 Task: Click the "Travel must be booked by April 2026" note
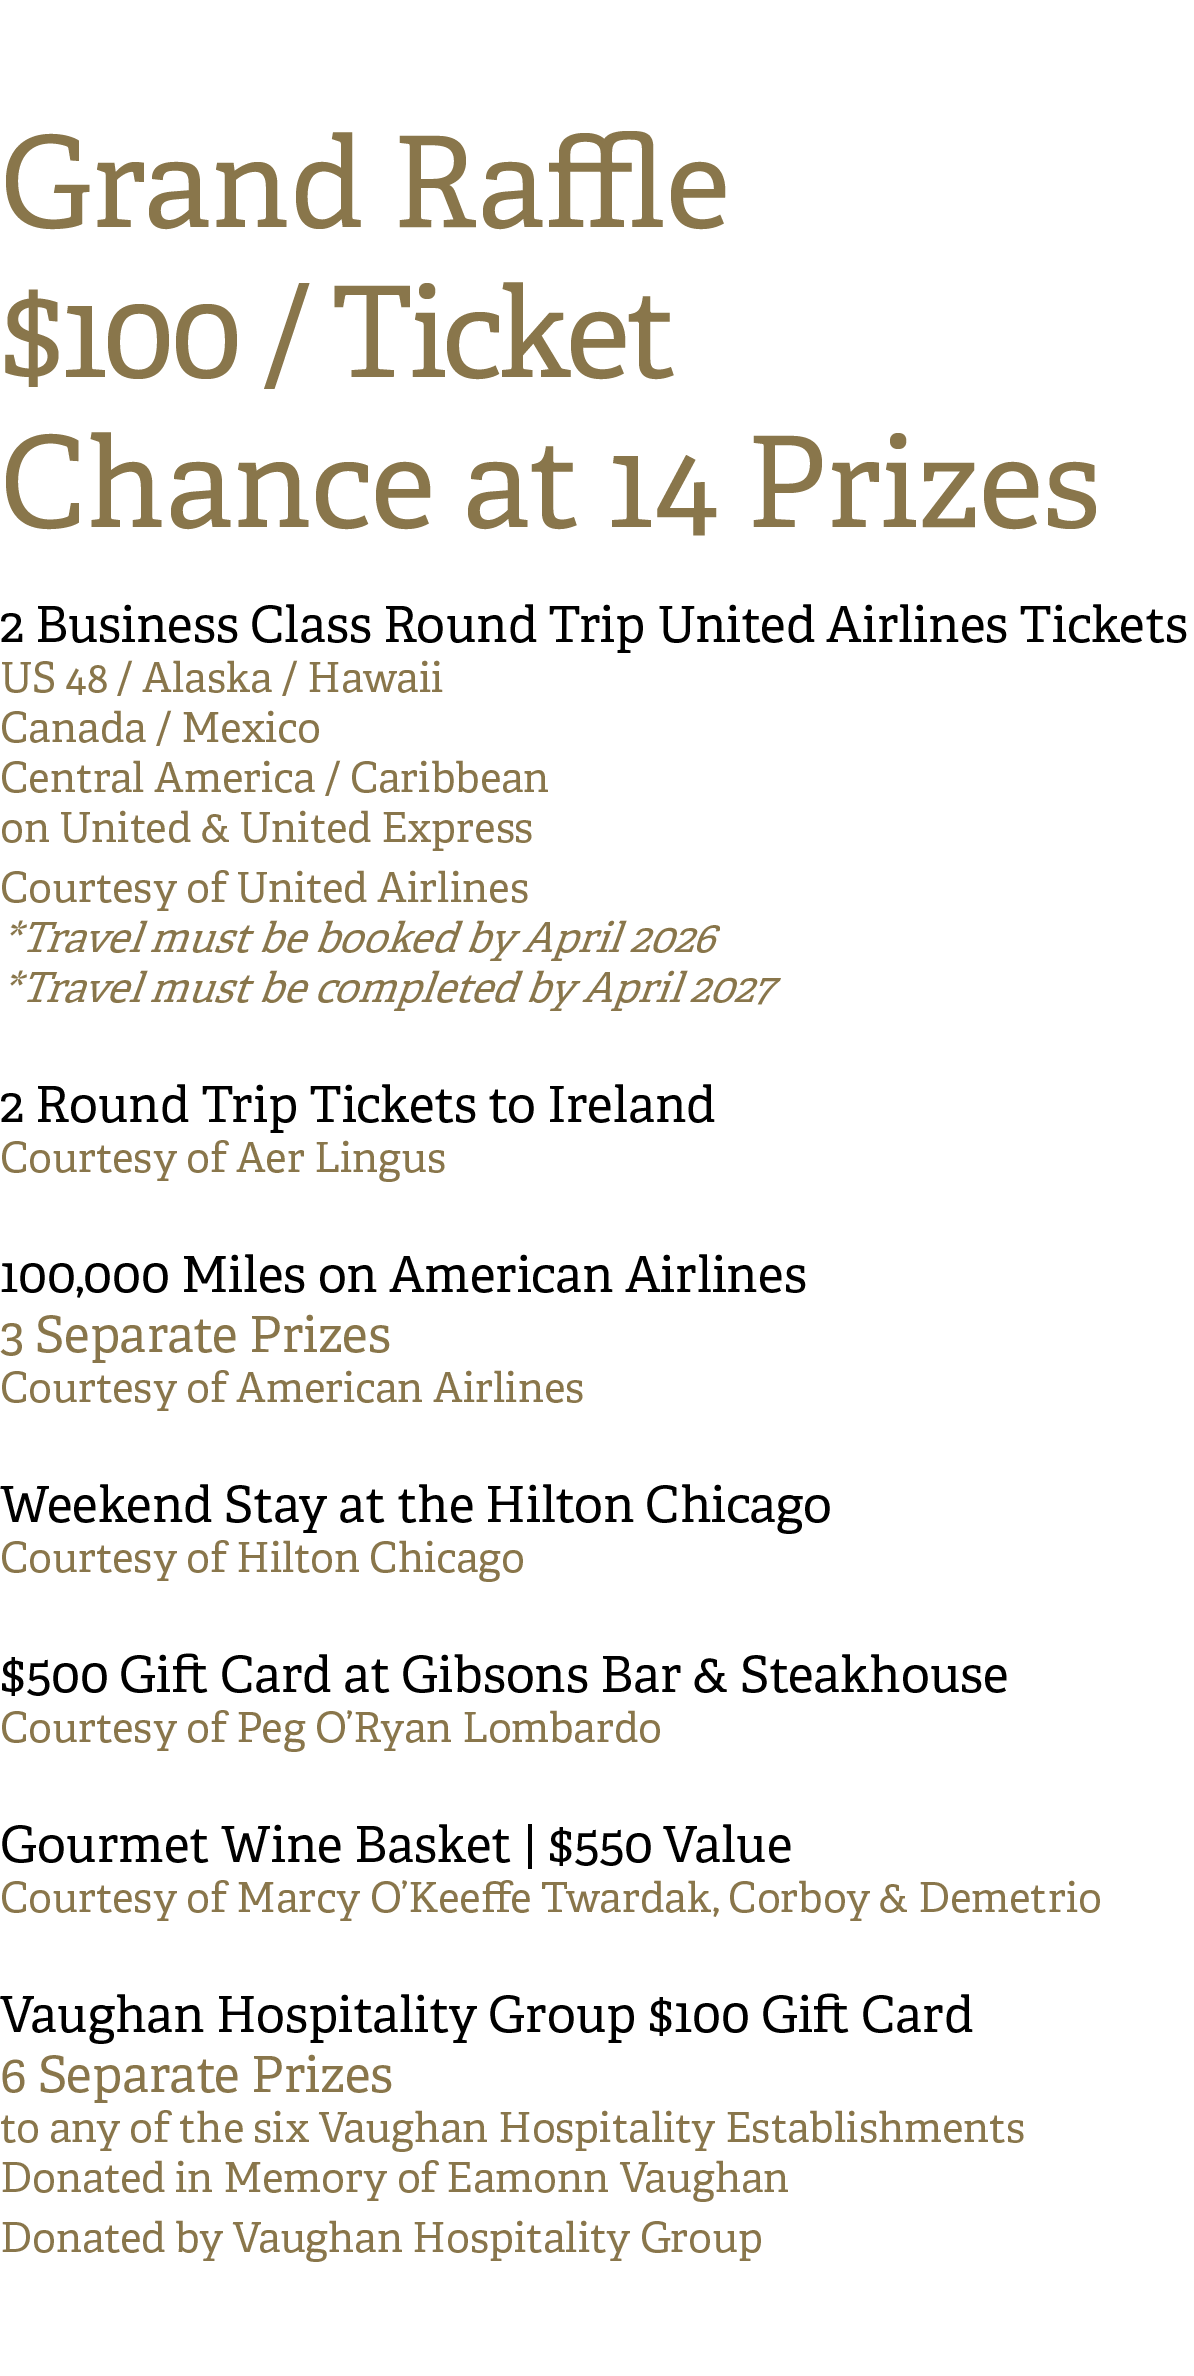[x=360, y=939]
